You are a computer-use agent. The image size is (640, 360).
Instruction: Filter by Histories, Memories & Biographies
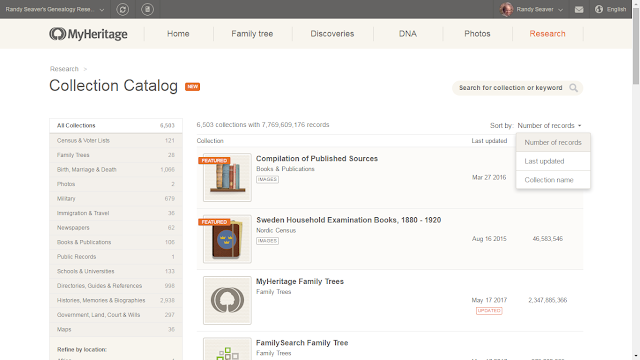tap(116, 300)
